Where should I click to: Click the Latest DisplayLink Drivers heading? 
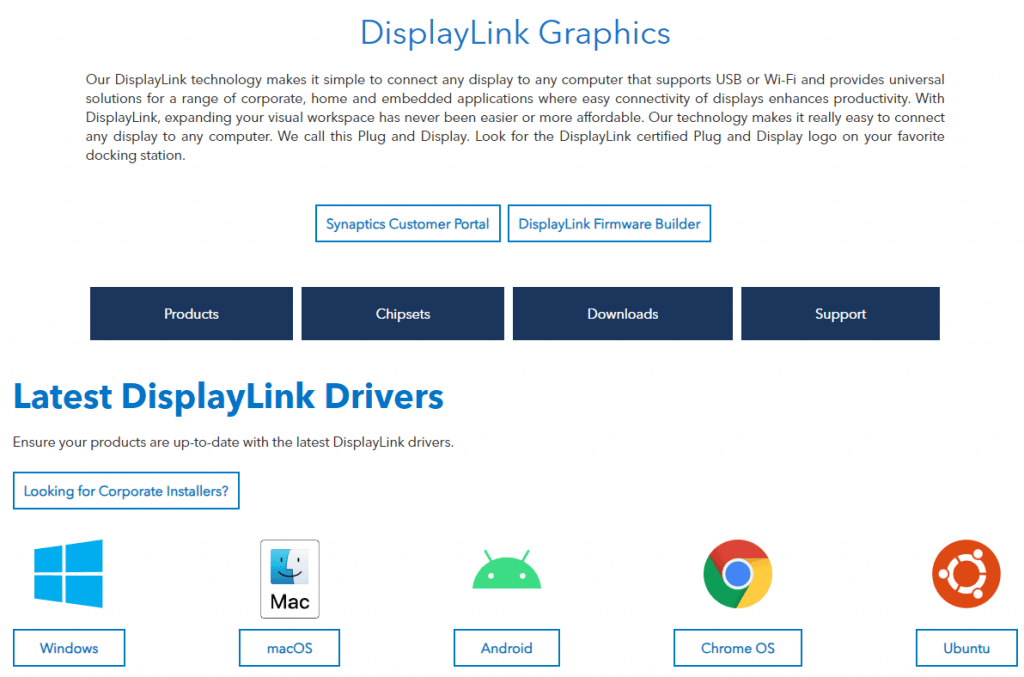pyautogui.click(x=229, y=396)
